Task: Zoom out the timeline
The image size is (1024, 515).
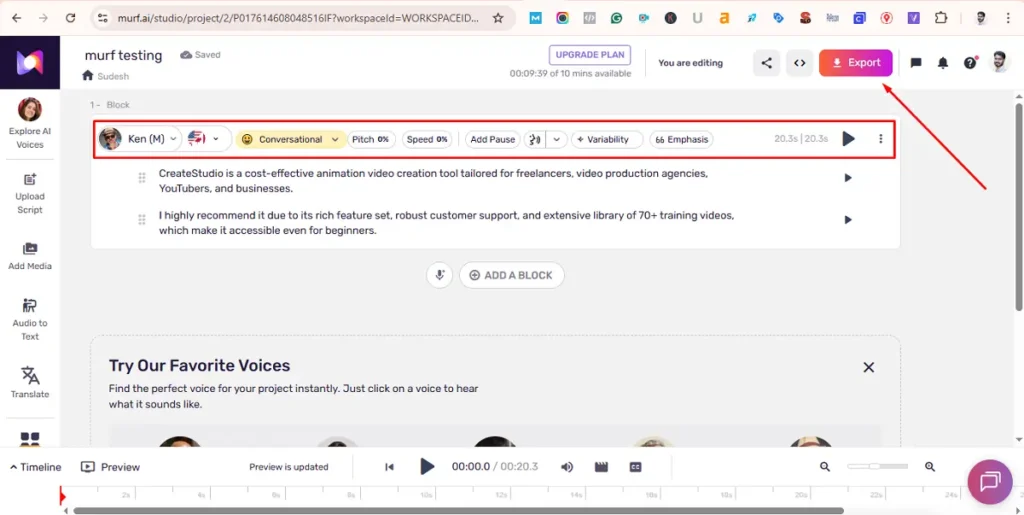Action: click(825, 467)
